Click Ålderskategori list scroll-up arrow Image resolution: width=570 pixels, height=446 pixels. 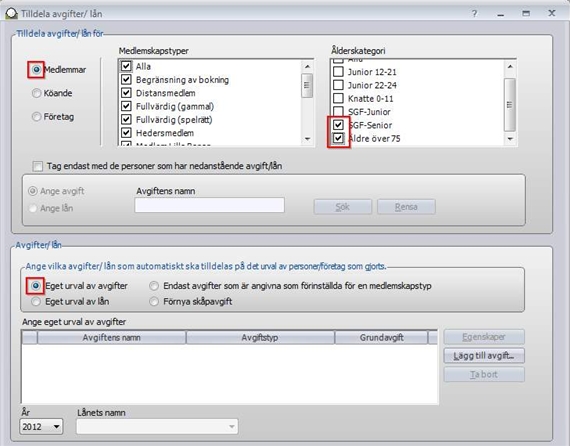click(510, 67)
